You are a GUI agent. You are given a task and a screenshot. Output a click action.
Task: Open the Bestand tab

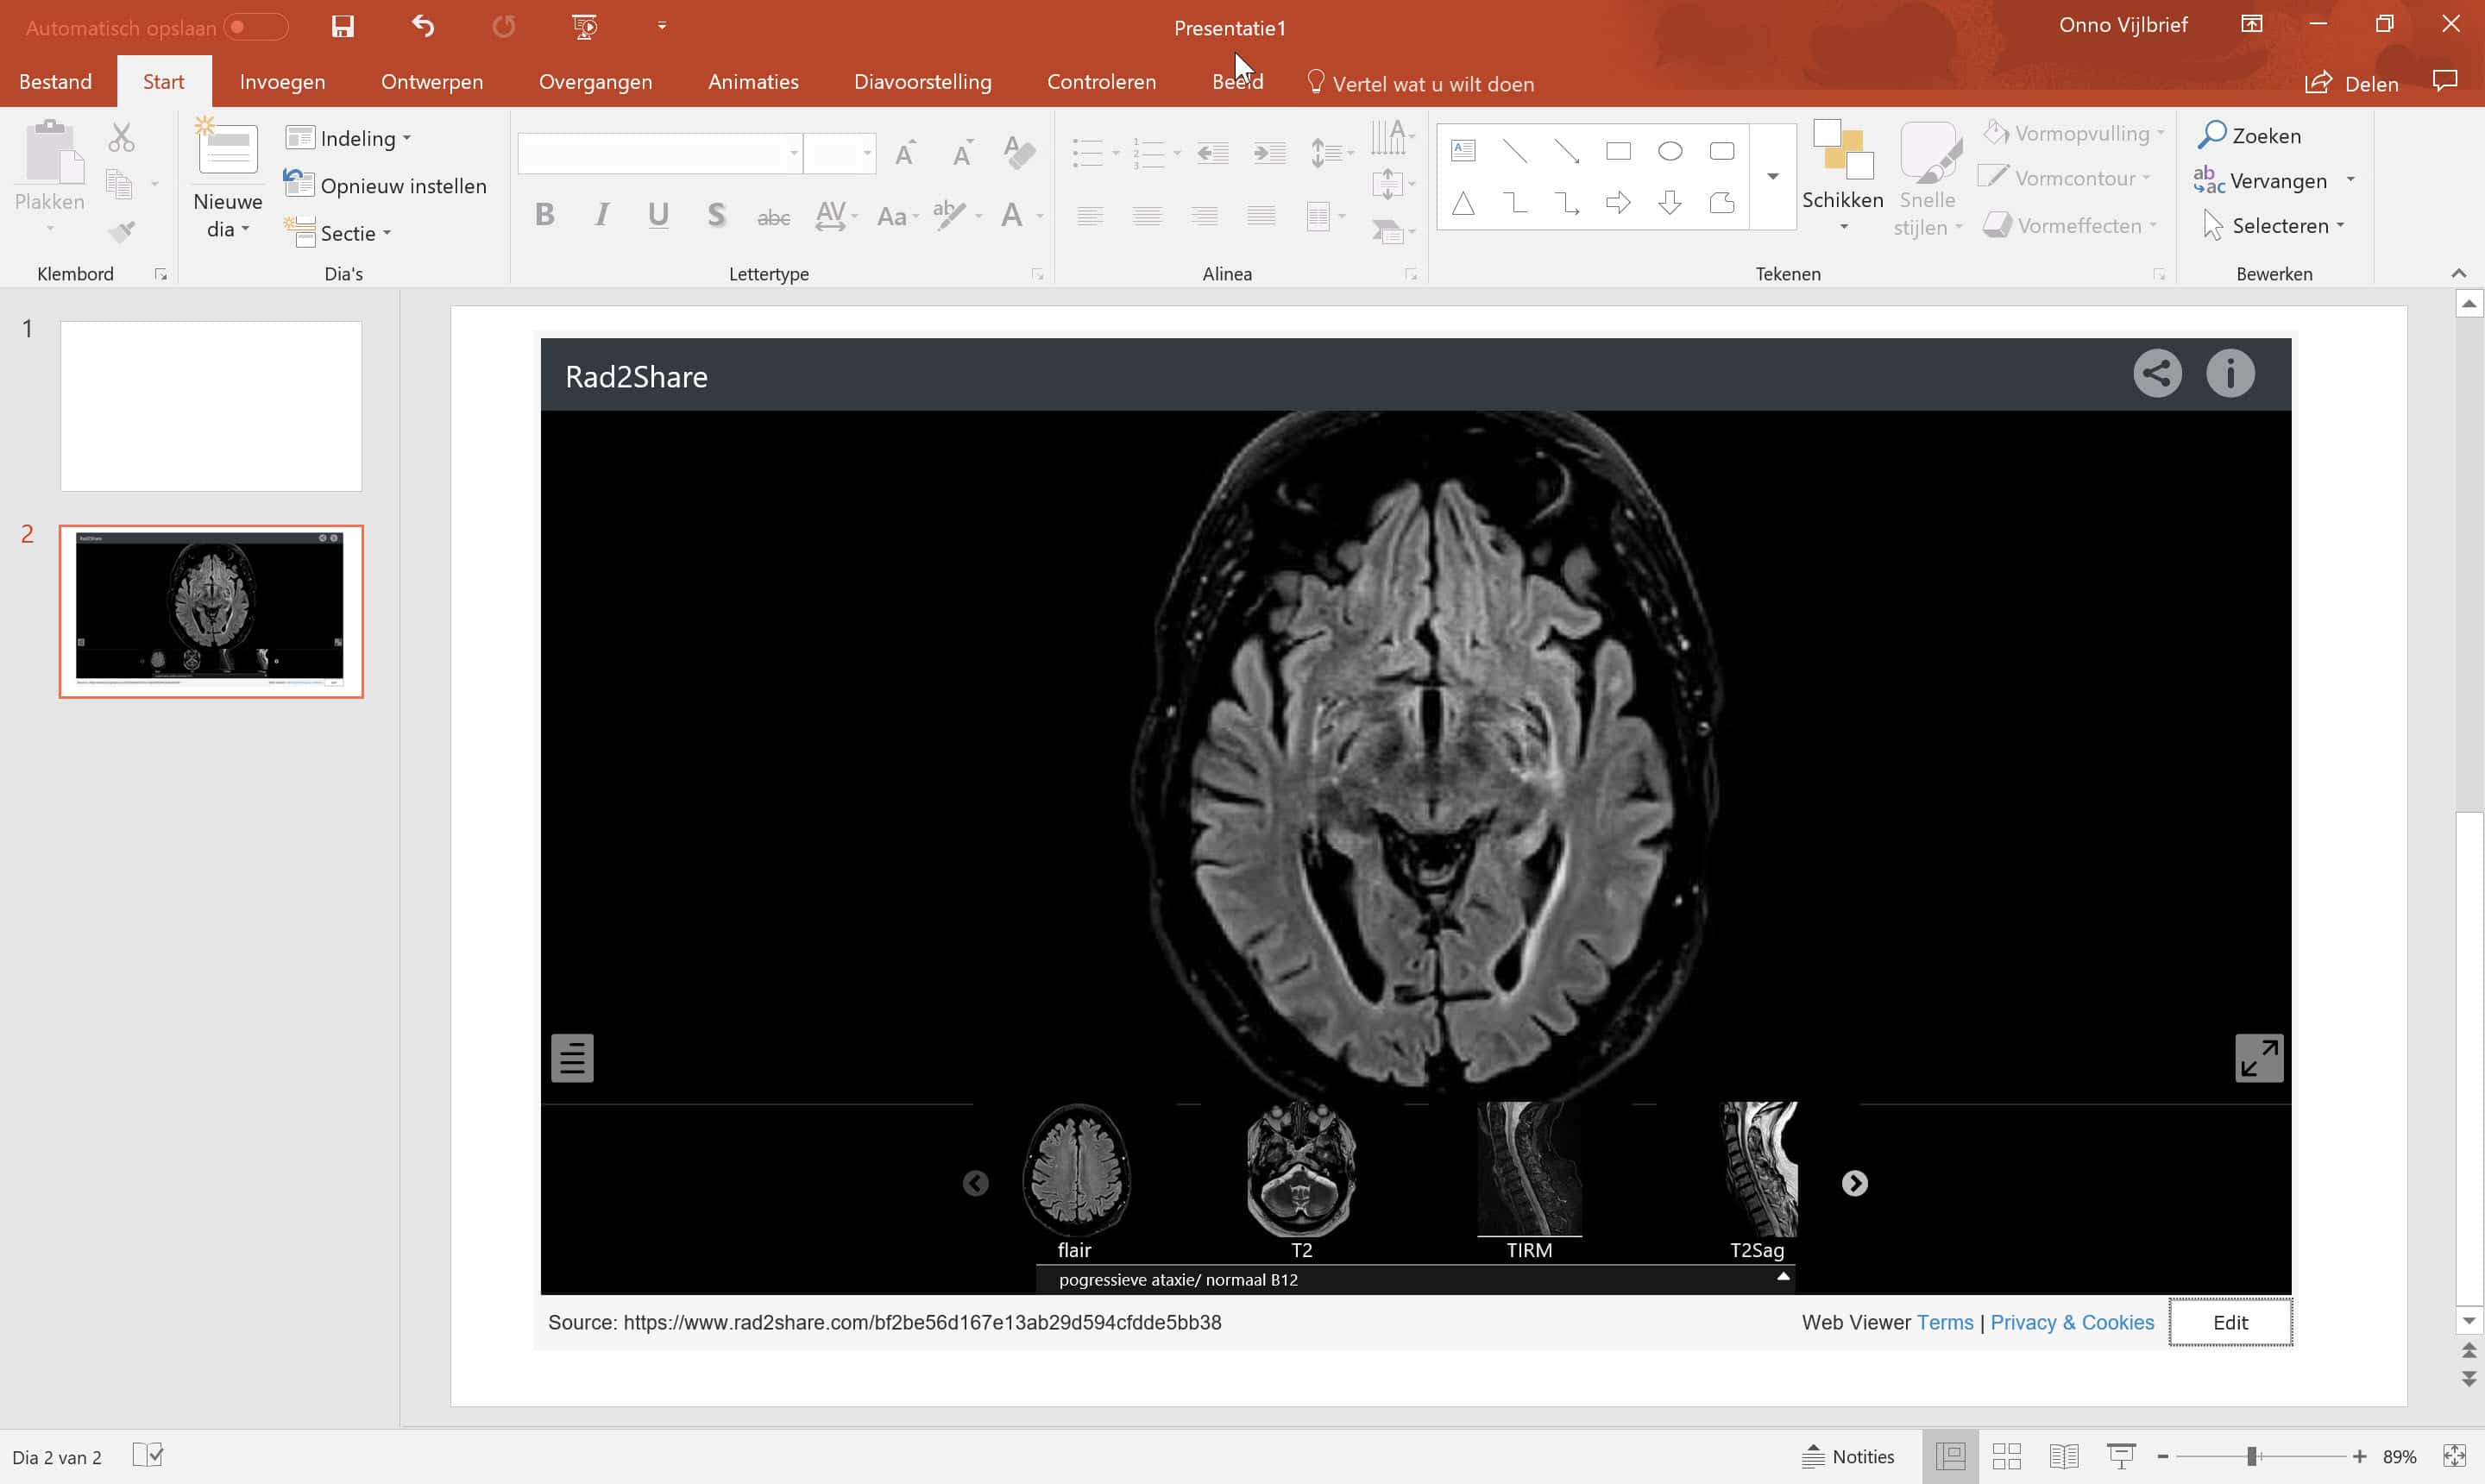coord(55,81)
